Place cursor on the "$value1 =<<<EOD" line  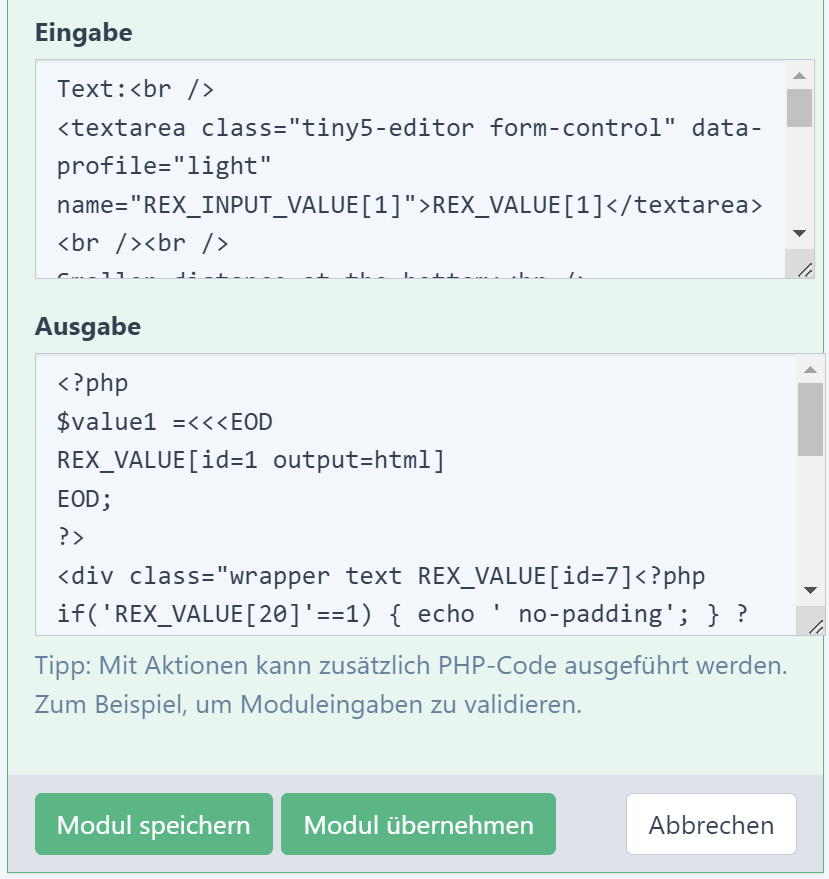pyautogui.click(x=165, y=422)
